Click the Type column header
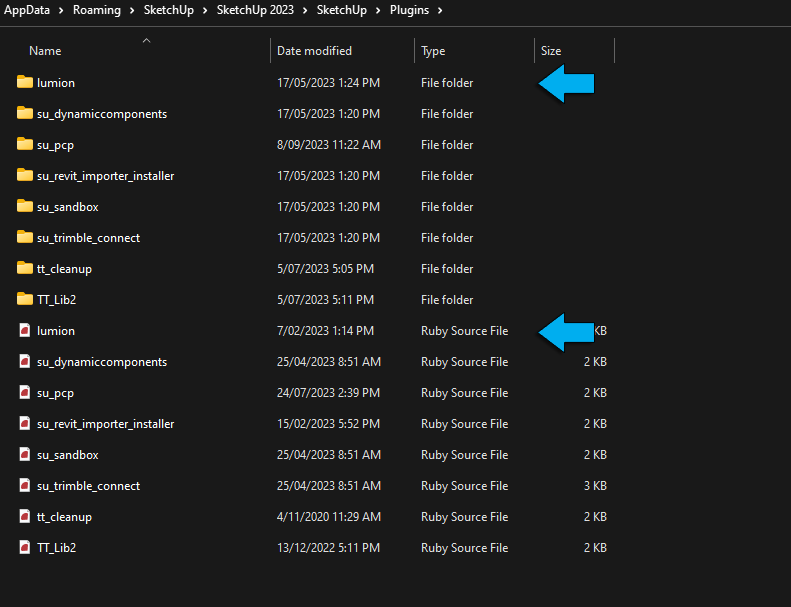Screen dimensions: 791x607 click(x=434, y=50)
